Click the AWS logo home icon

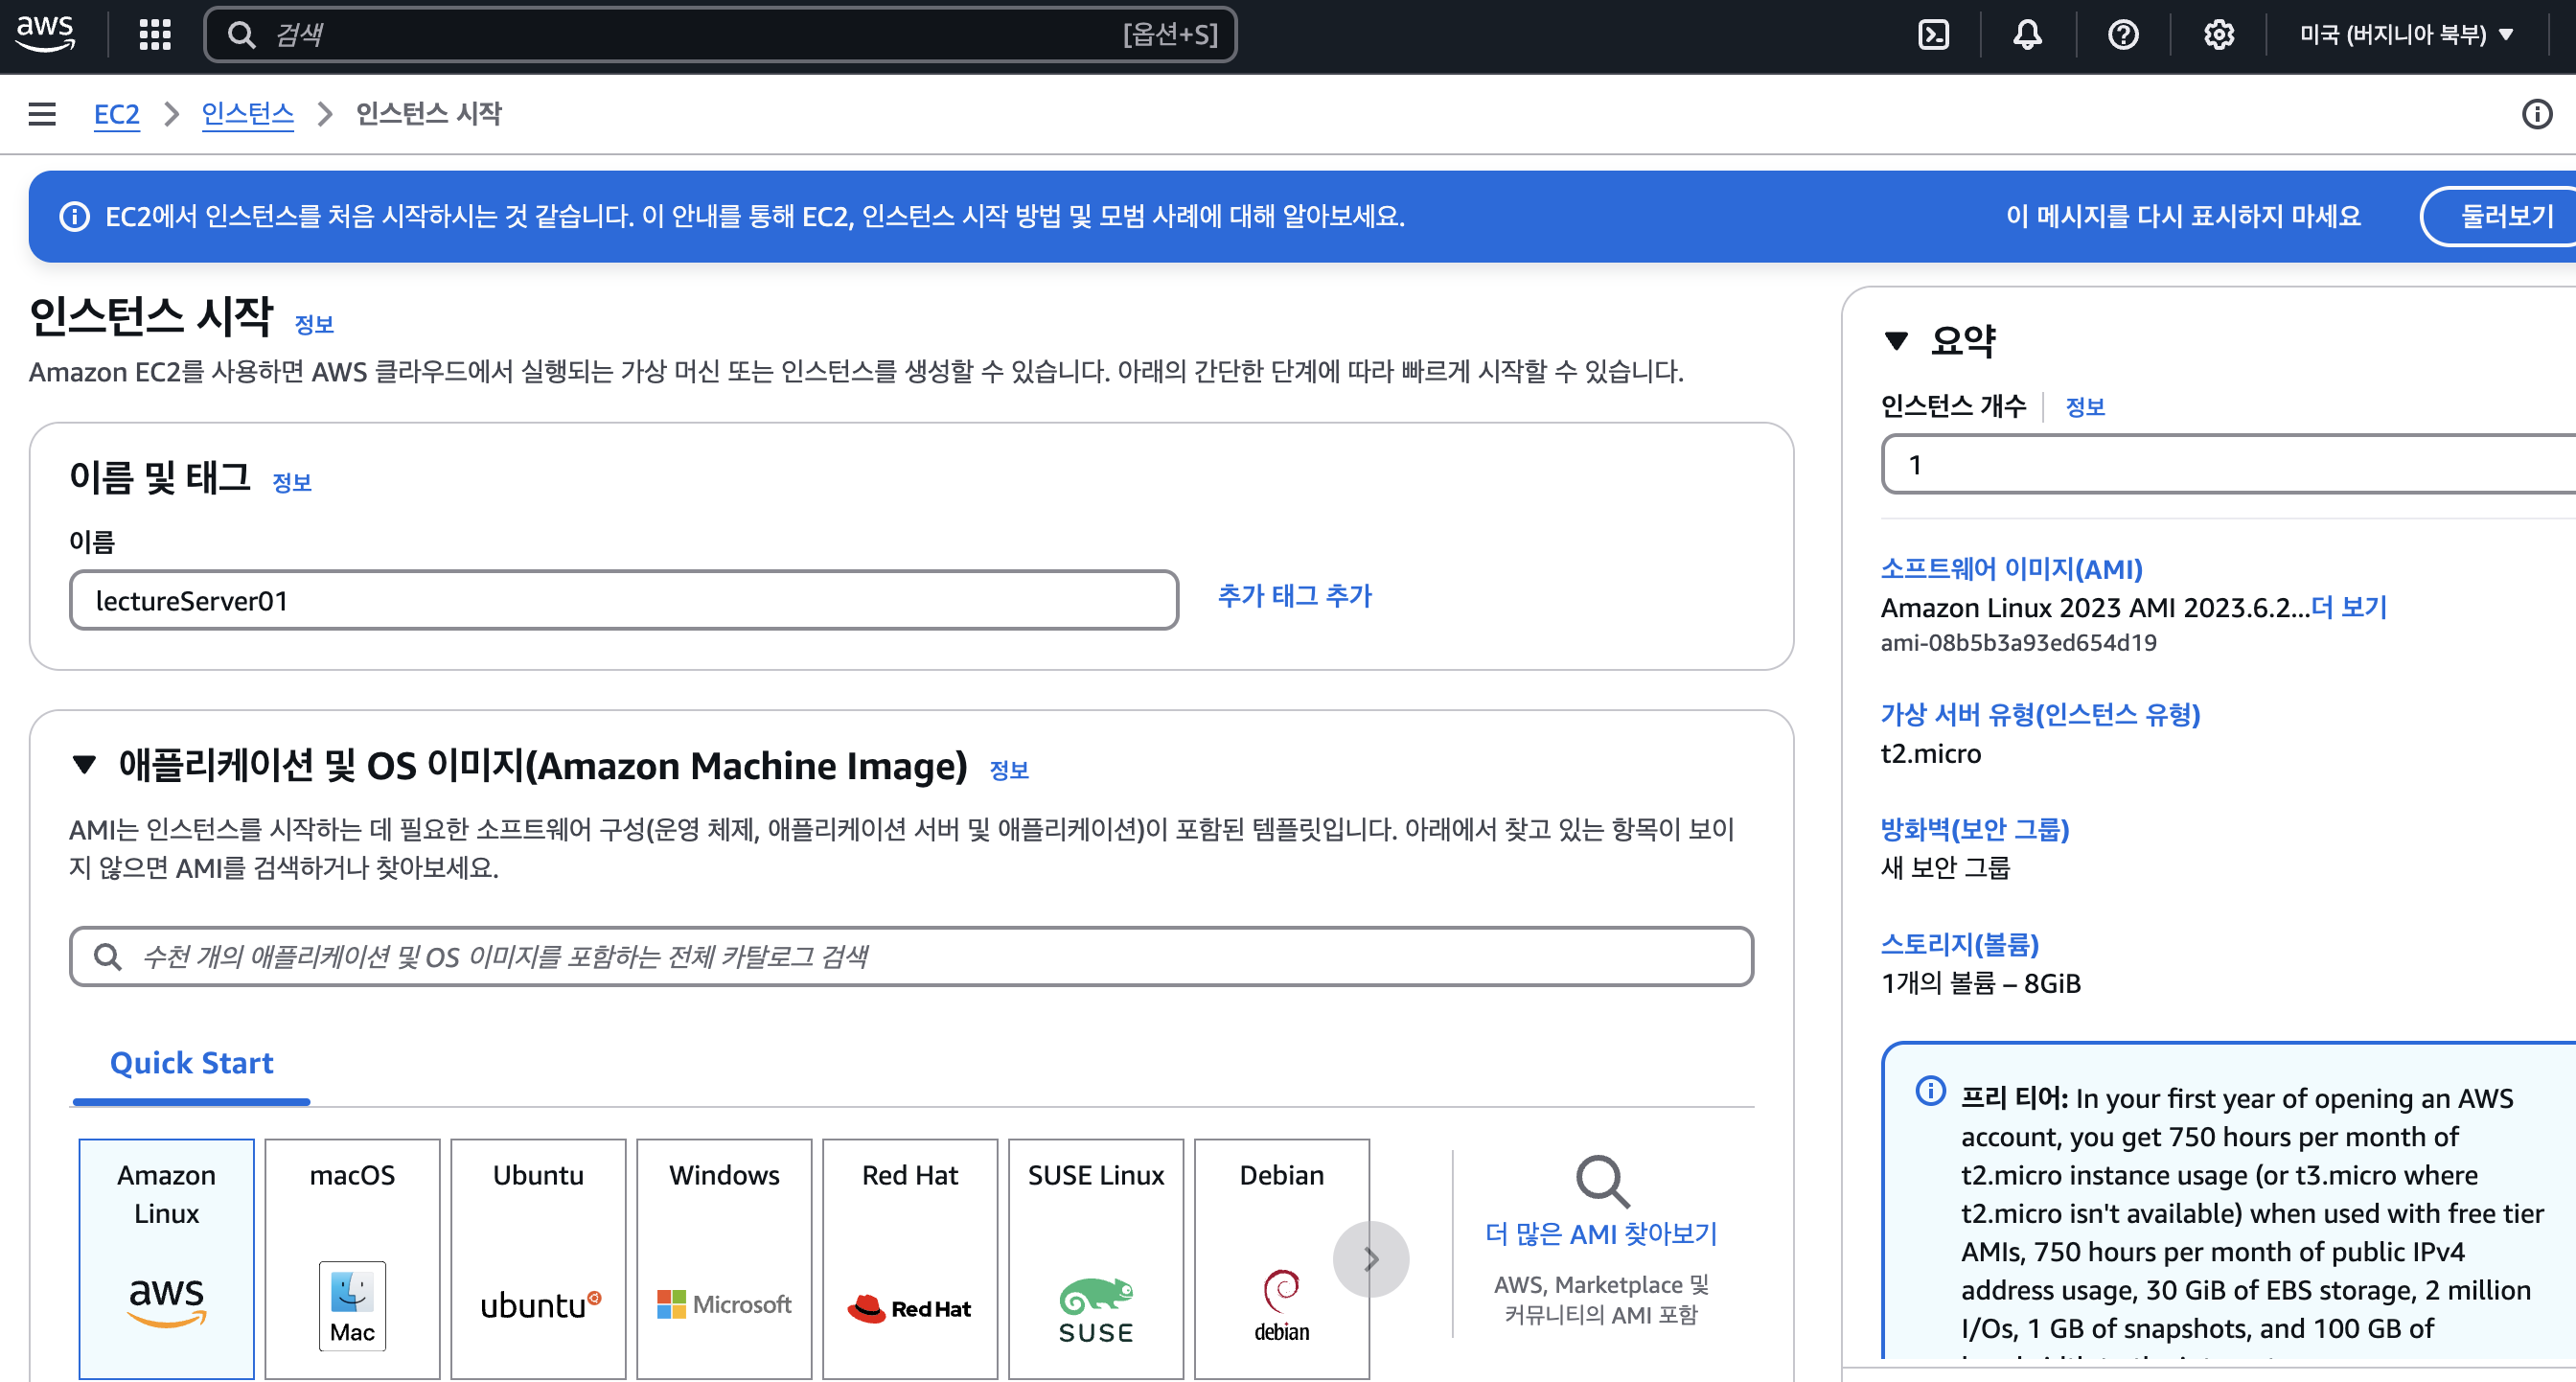pos(48,35)
